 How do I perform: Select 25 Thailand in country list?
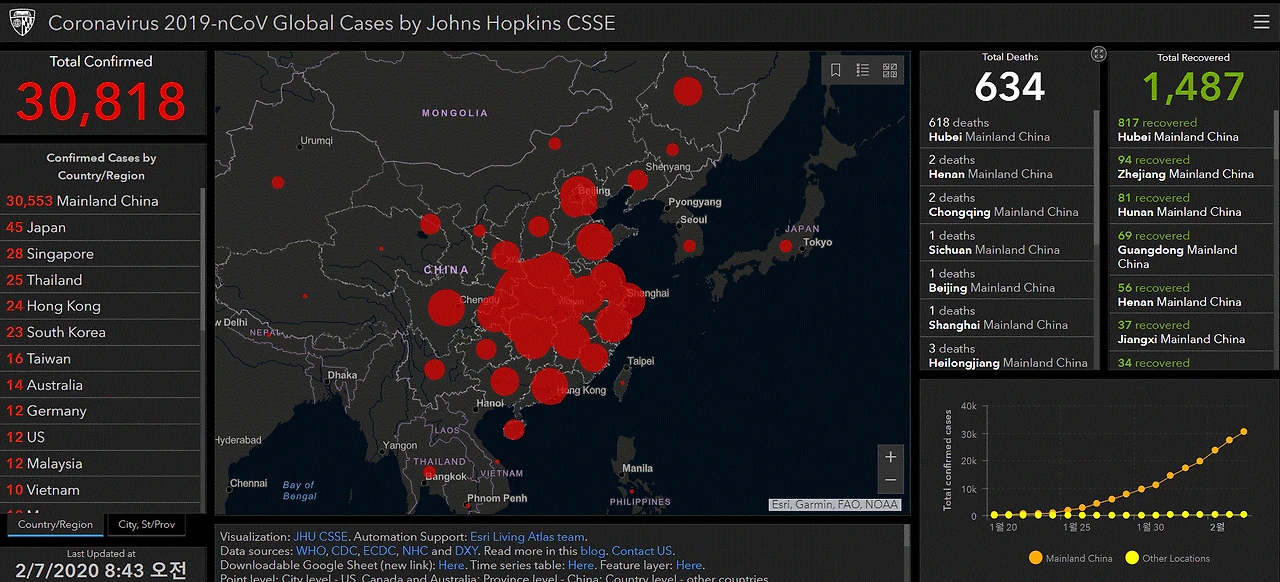tap(101, 280)
